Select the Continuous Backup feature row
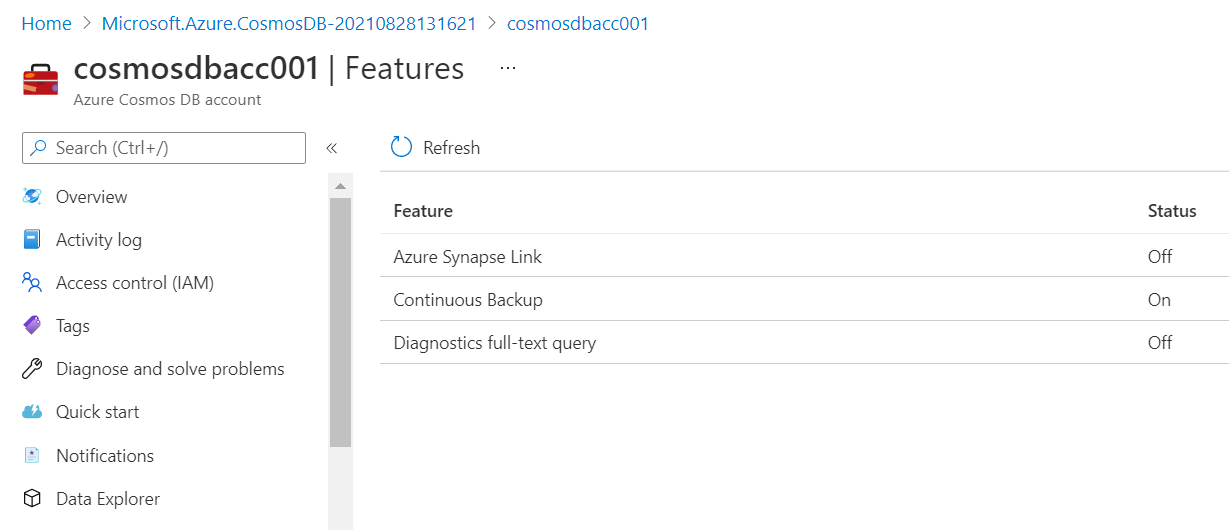The width and height of the screenshot is (1229, 530). (x=467, y=300)
